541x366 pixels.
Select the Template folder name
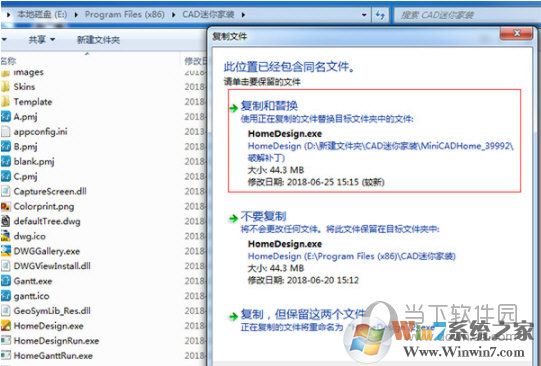pos(33,102)
